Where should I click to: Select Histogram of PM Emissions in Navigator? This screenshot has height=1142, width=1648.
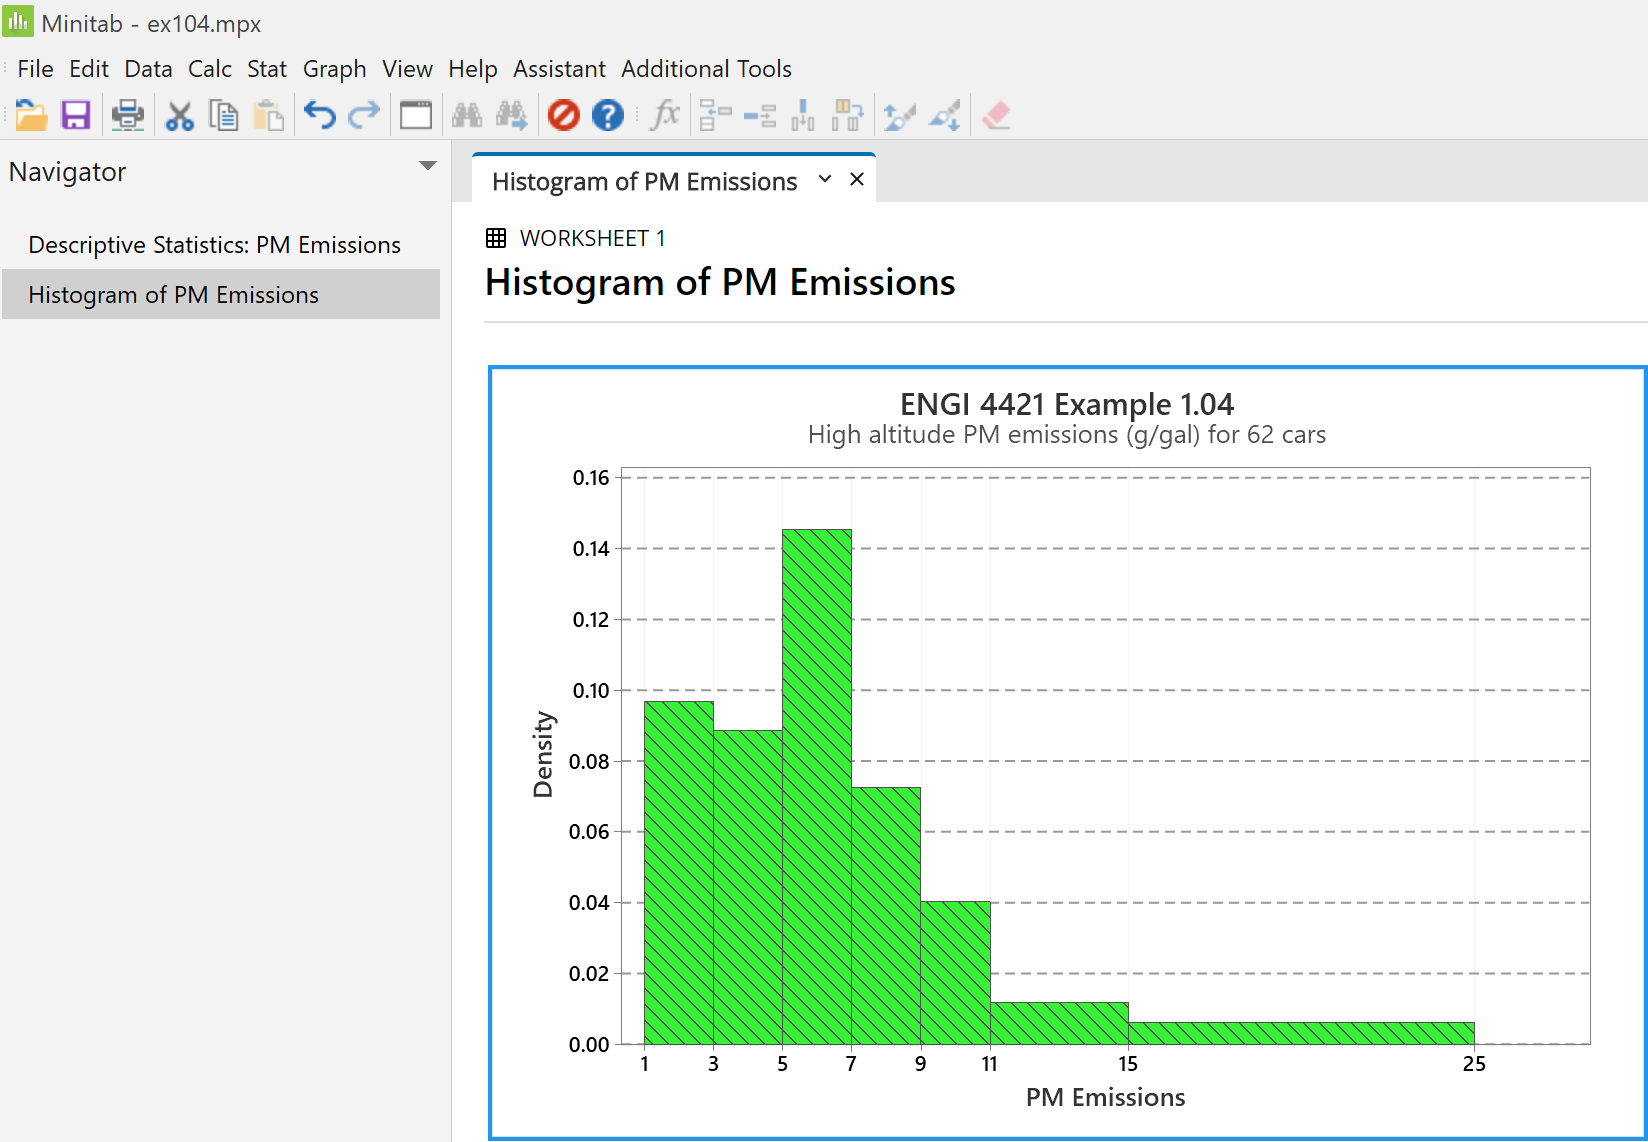click(x=221, y=294)
